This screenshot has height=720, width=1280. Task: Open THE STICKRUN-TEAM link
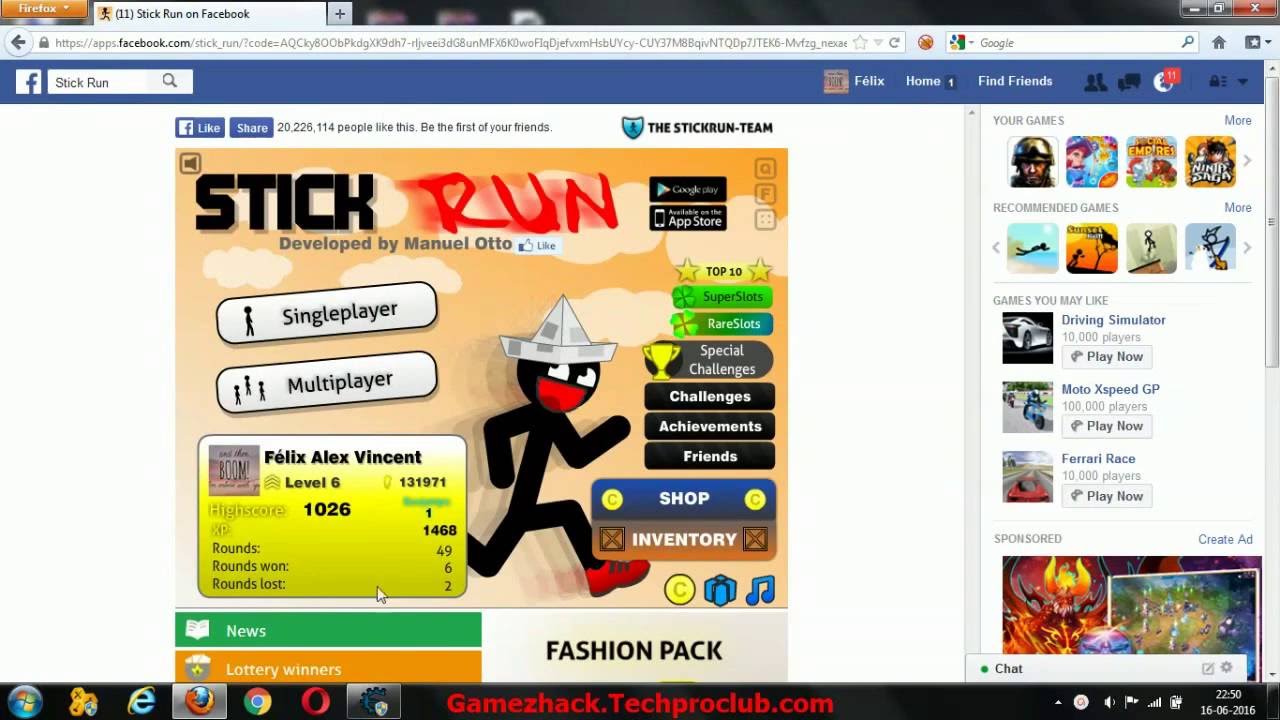pyautogui.click(x=697, y=128)
